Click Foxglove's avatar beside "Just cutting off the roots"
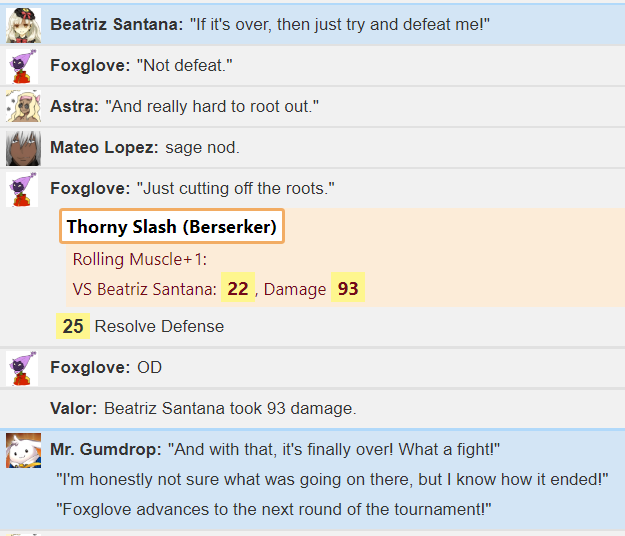 (x=22, y=189)
